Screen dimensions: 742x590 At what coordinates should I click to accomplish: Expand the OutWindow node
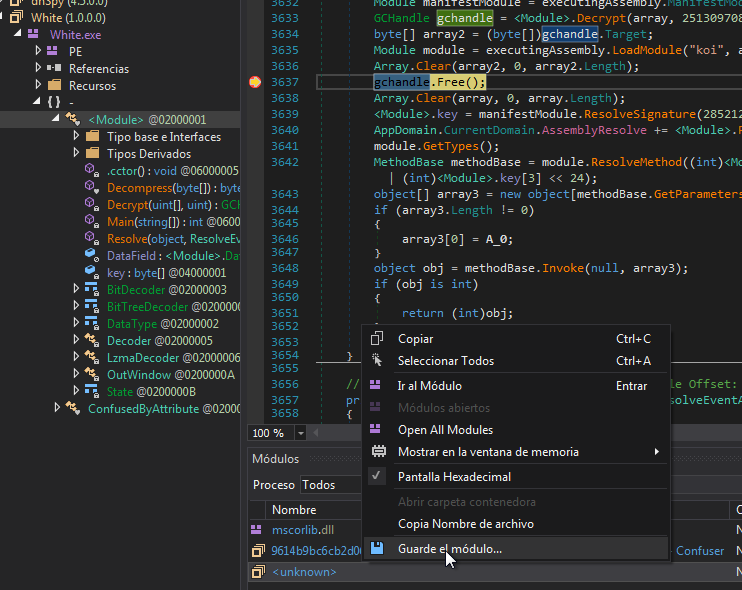[x=76, y=374]
